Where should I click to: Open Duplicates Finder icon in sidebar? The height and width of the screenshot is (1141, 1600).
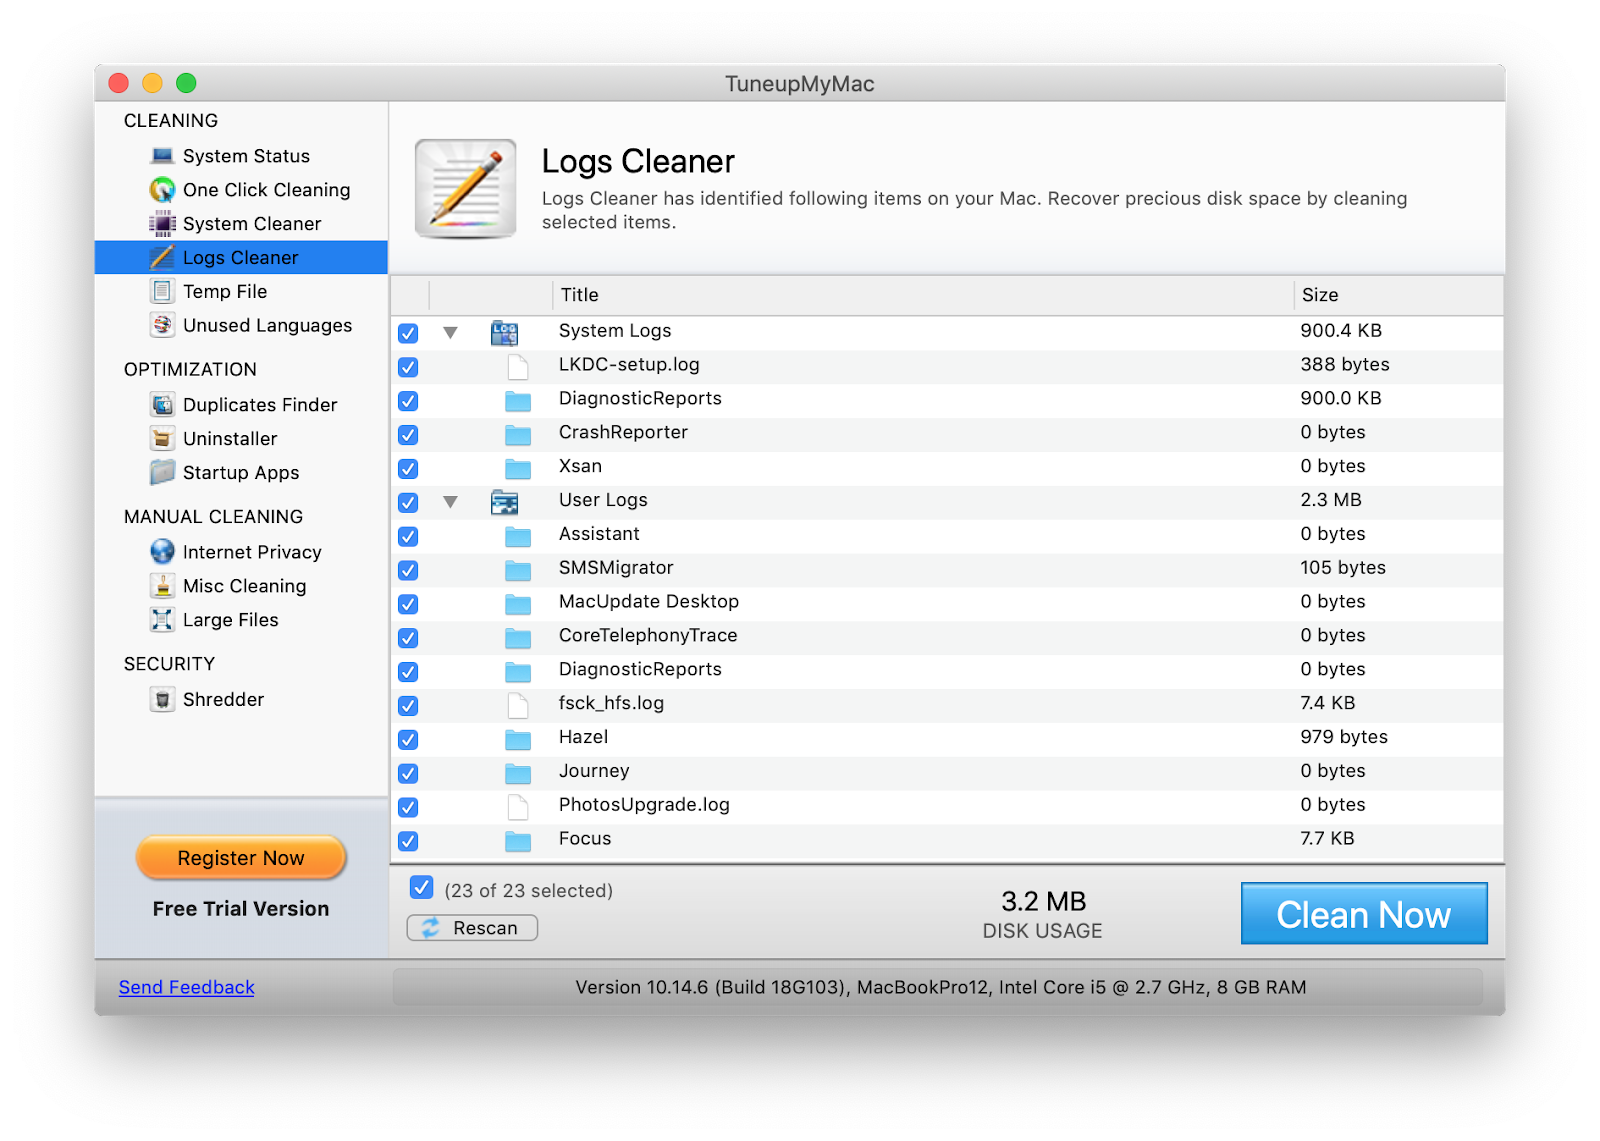162,405
